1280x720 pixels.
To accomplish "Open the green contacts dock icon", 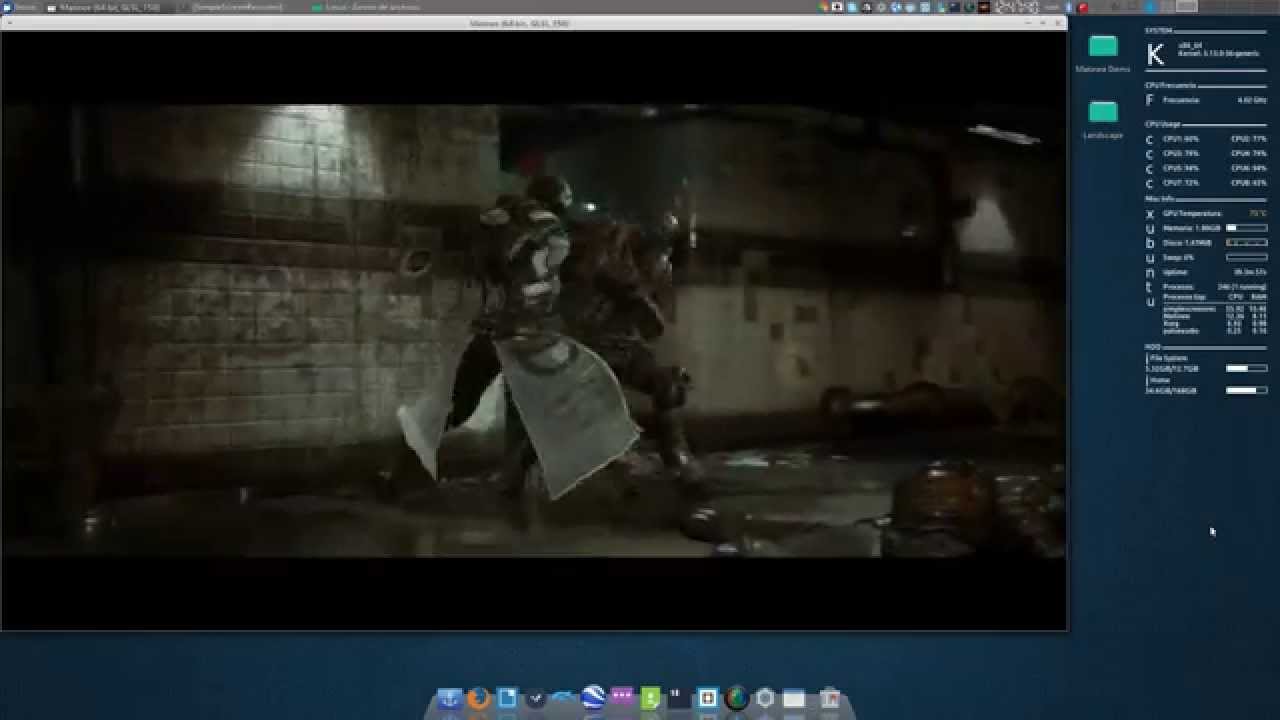I will click(x=650, y=698).
